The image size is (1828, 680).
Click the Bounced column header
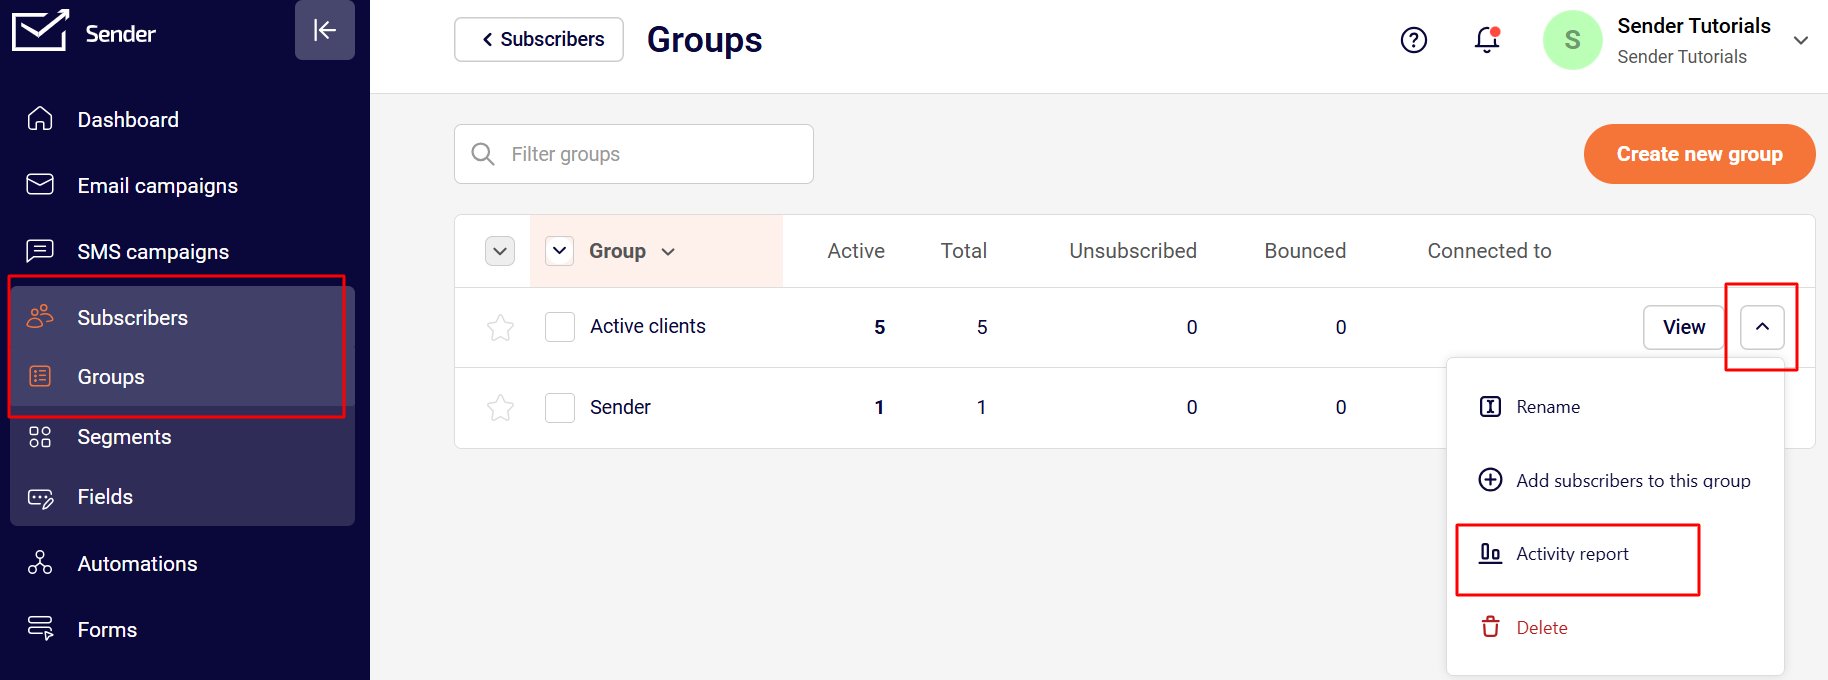(1305, 251)
